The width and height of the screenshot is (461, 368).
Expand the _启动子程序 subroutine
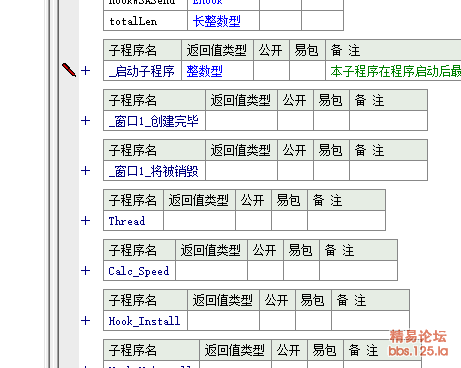click(86, 71)
